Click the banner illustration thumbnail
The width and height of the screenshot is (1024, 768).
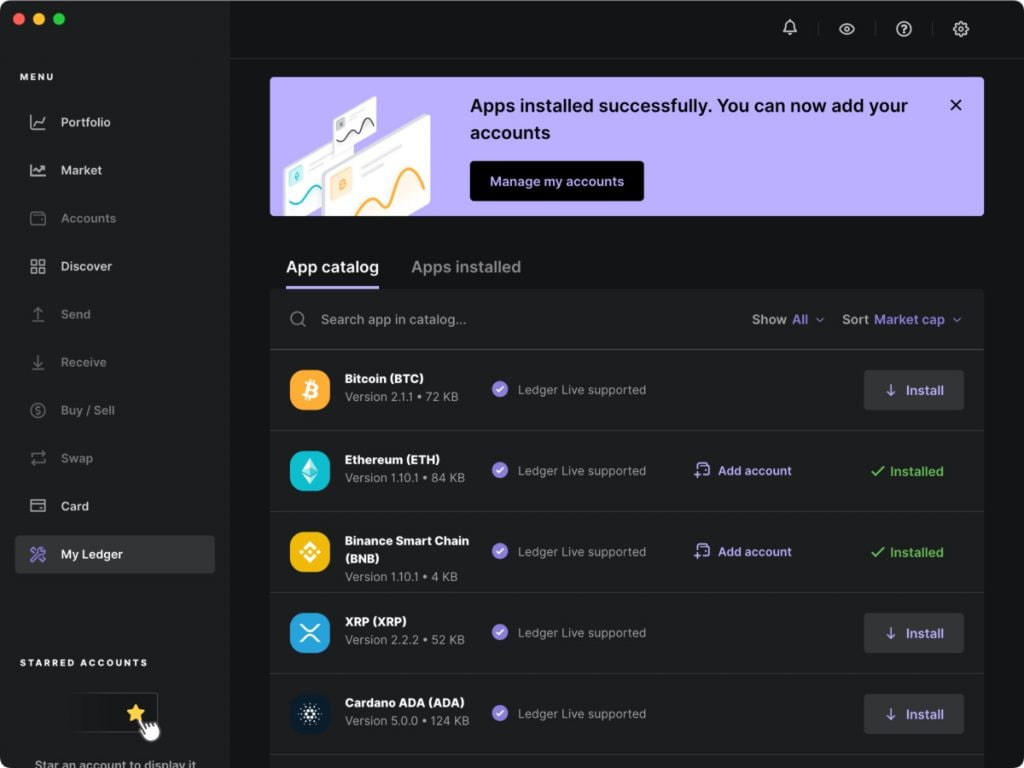click(357, 157)
